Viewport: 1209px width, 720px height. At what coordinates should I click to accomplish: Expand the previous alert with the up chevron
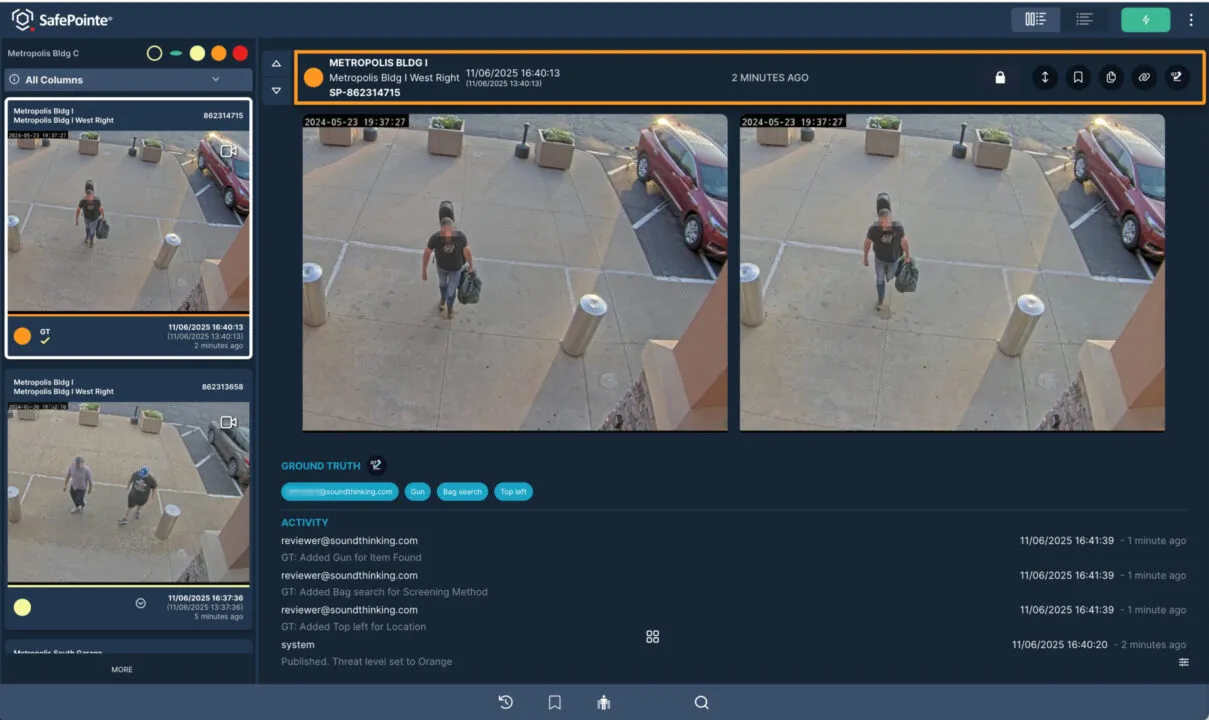point(276,62)
